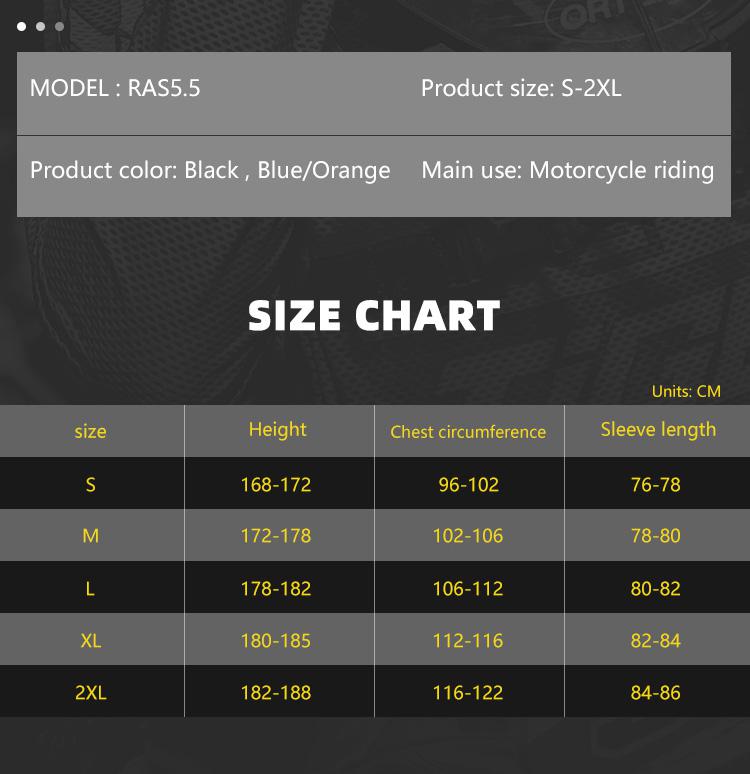
Task: Click the 84-86 sleeve length cell
Action: click(x=656, y=693)
